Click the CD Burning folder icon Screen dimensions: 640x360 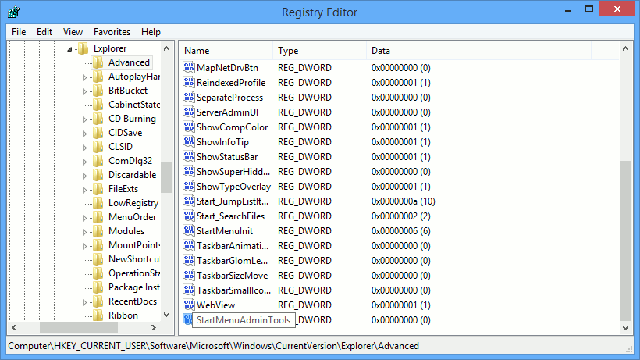pos(98,119)
